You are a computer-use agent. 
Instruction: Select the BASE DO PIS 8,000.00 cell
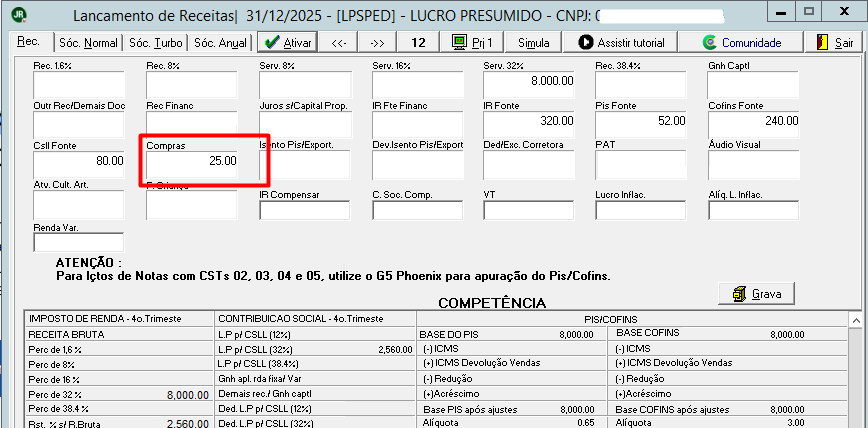512,334
